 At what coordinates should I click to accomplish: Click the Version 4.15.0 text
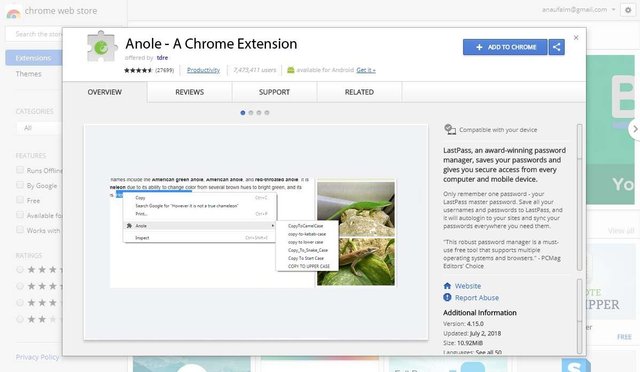tap(463, 323)
